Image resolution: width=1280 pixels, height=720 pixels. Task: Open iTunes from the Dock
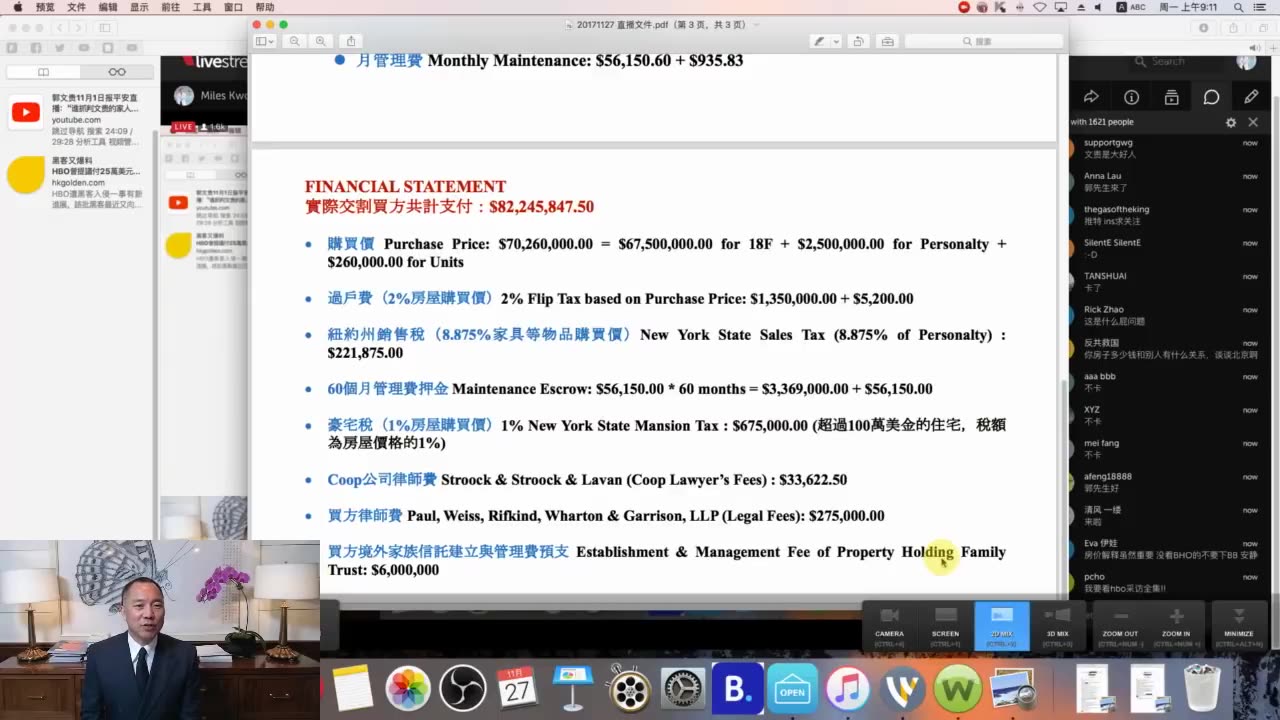click(848, 688)
